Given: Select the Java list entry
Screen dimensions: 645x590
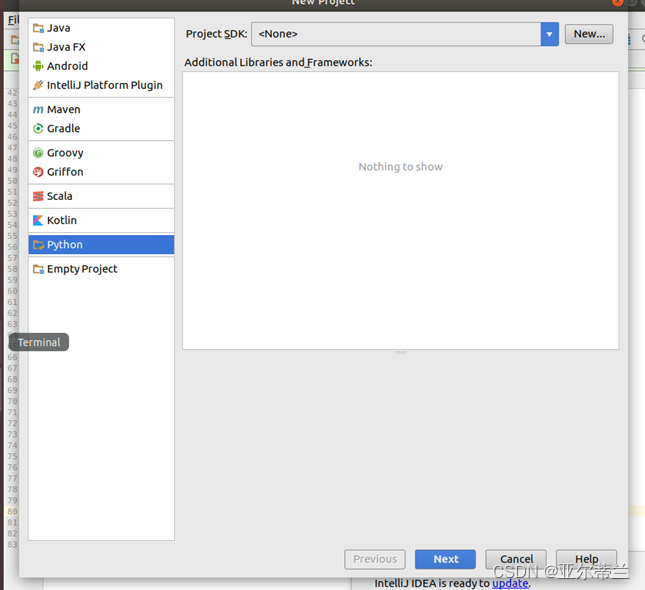Looking at the screenshot, I should tap(101, 28).
